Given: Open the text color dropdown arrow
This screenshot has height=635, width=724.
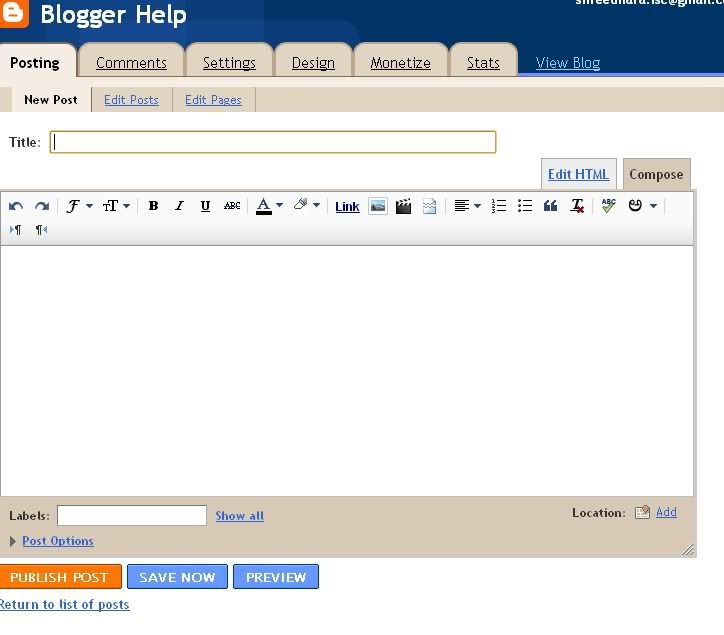Looking at the screenshot, I should 279,205.
